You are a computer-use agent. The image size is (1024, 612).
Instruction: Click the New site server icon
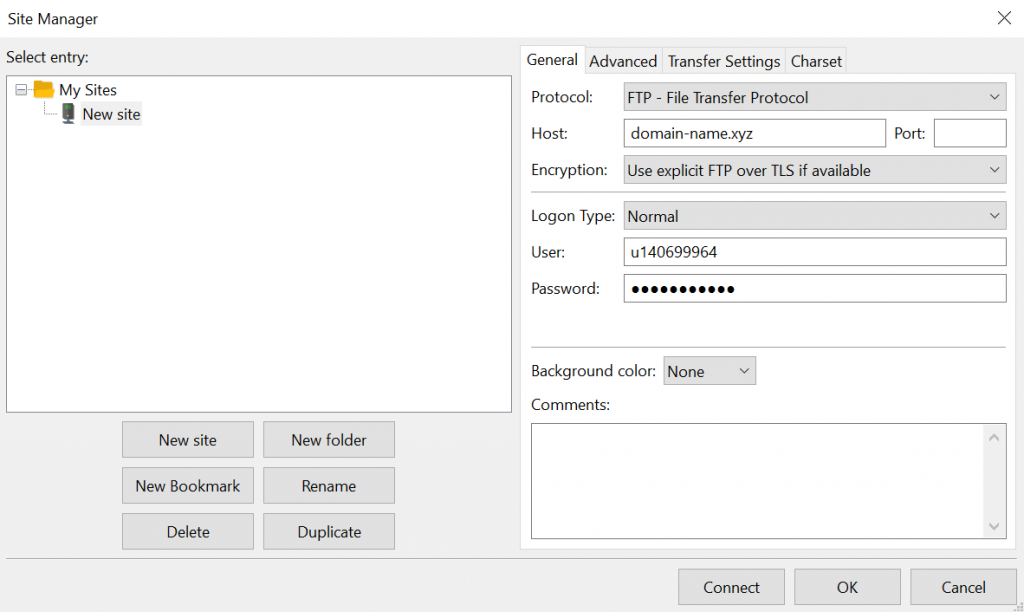tap(68, 114)
